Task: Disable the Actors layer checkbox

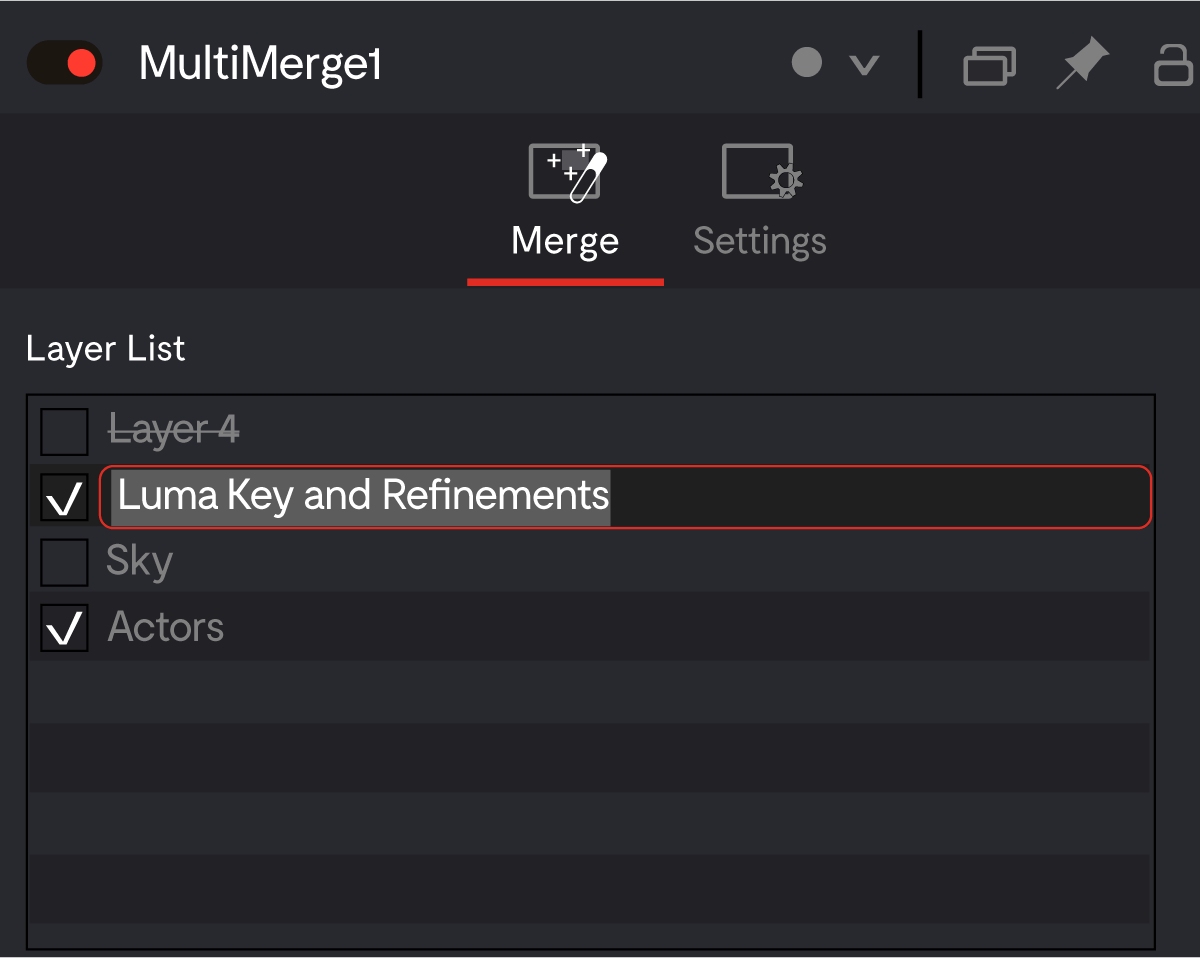Action: (63, 627)
